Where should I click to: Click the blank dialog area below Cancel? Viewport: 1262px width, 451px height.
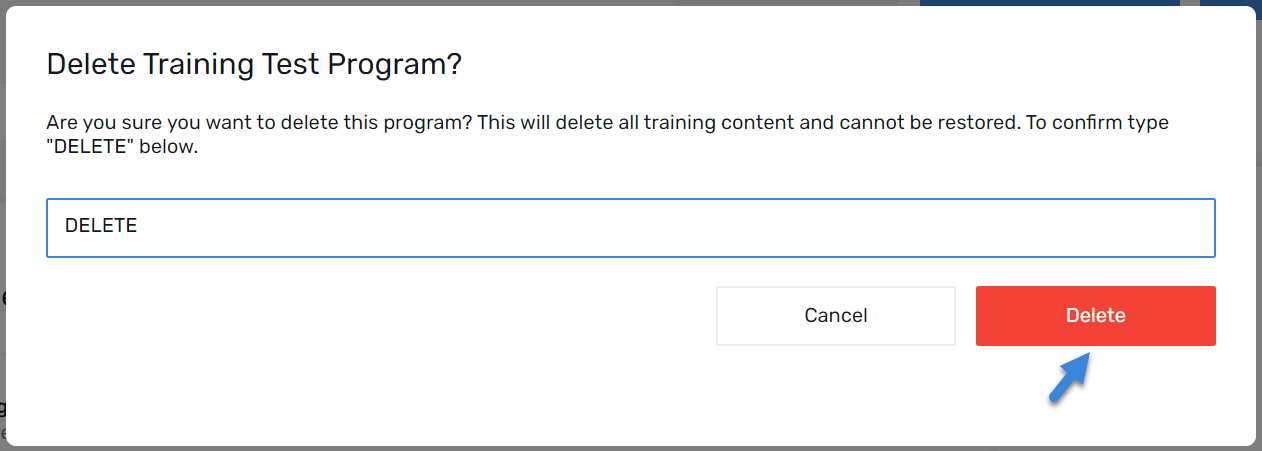click(836, 395)
